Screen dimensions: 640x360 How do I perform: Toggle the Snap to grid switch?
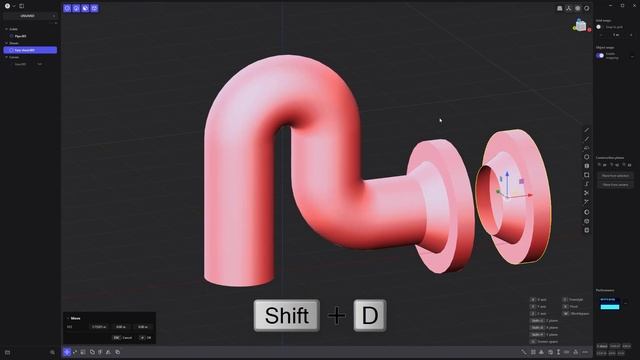pyautogui.click(x=599, y=27)
